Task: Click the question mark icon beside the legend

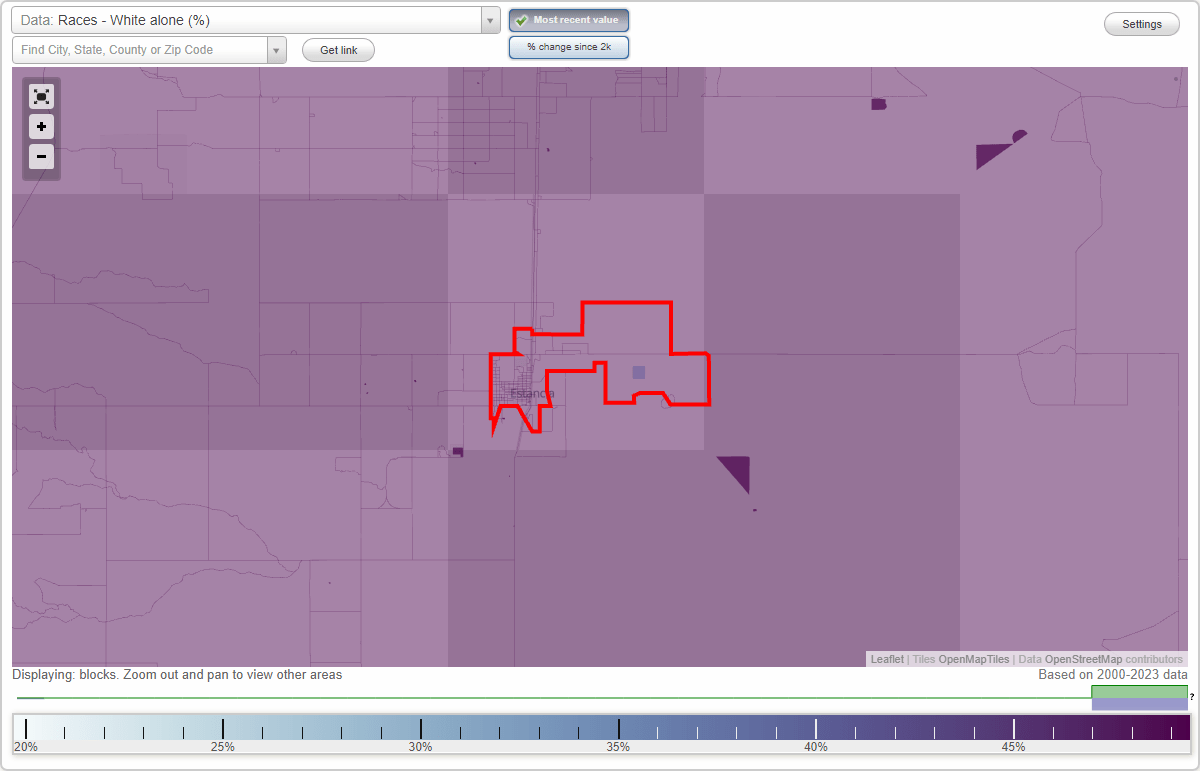Action: point(1193,698)
